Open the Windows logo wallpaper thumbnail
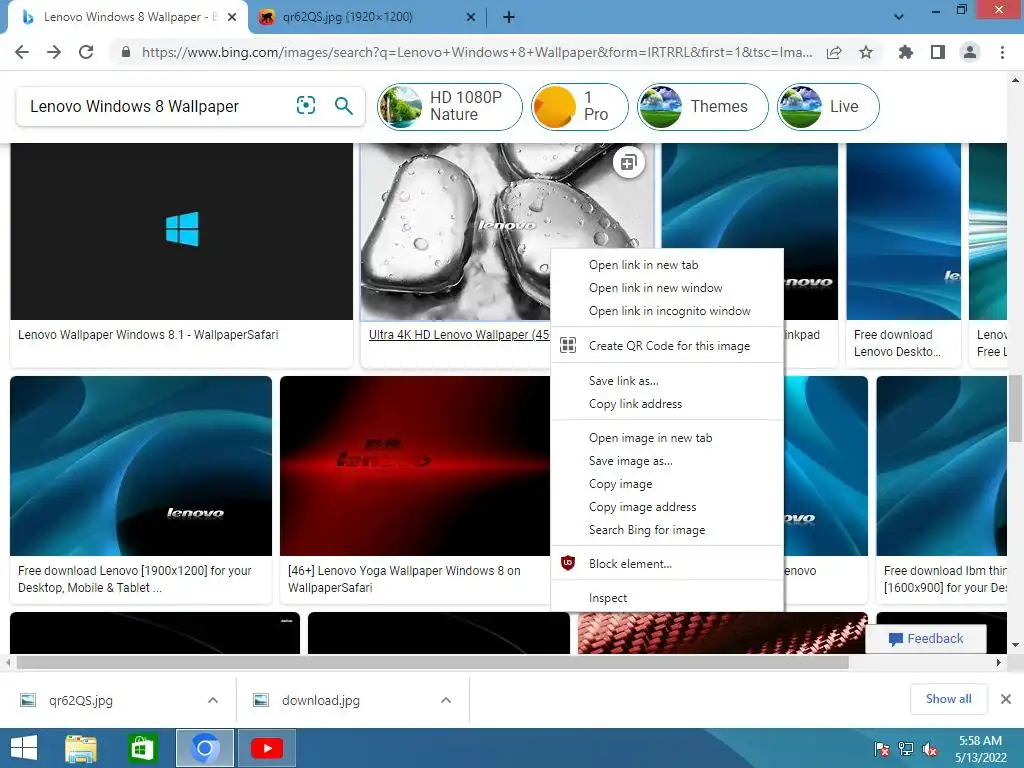The image size is (1024, 768). [182, 231]
